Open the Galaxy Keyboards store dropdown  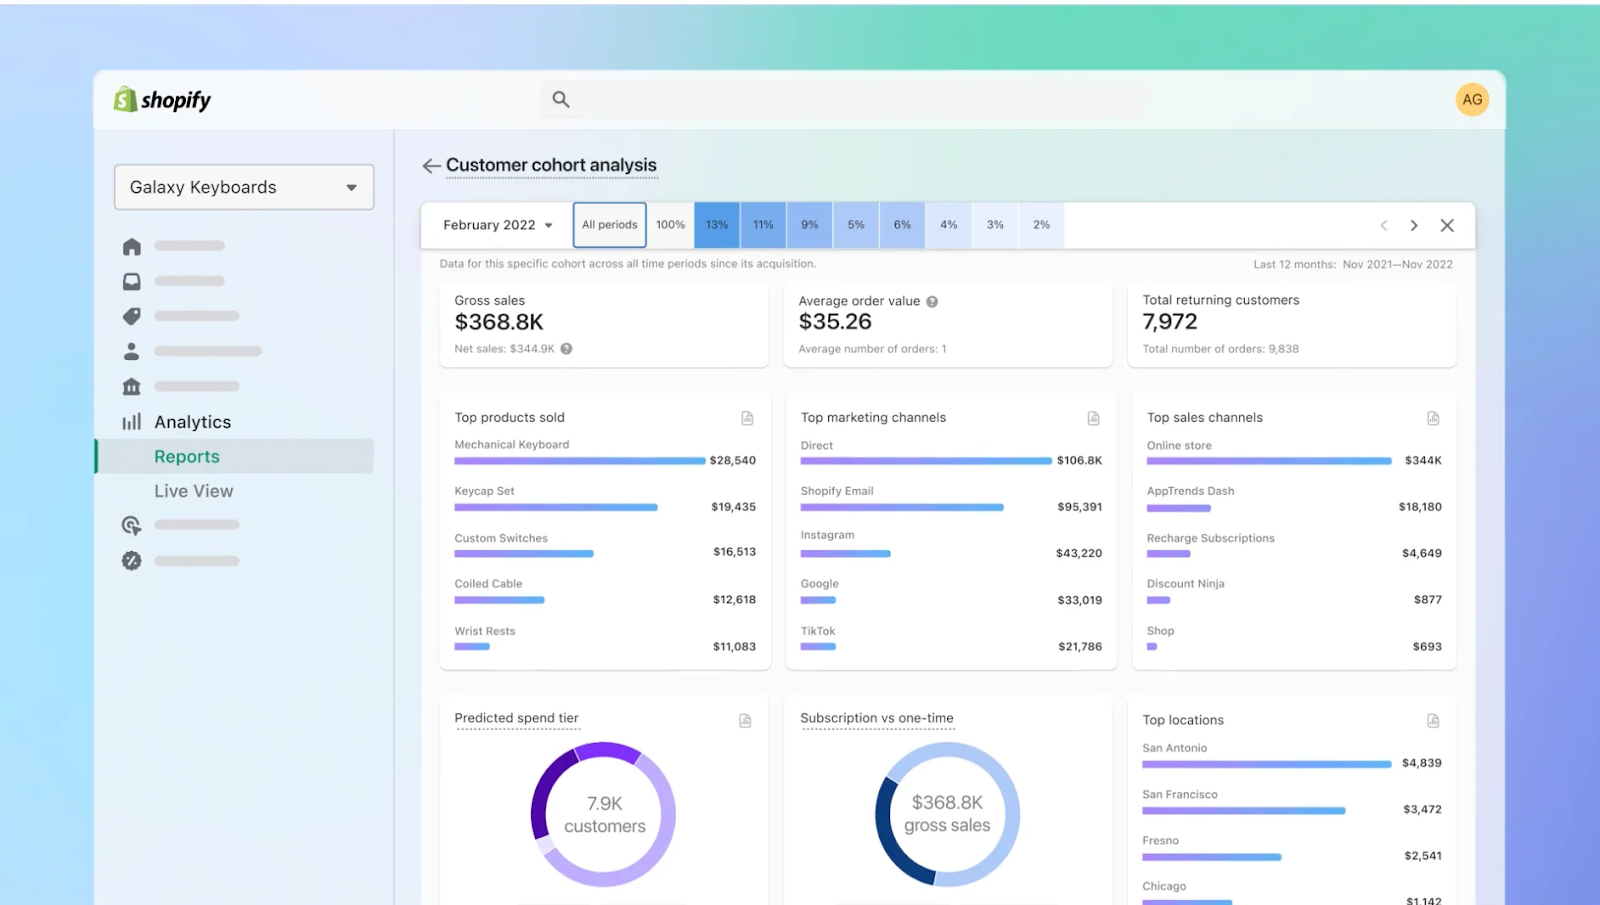[243, 187]
